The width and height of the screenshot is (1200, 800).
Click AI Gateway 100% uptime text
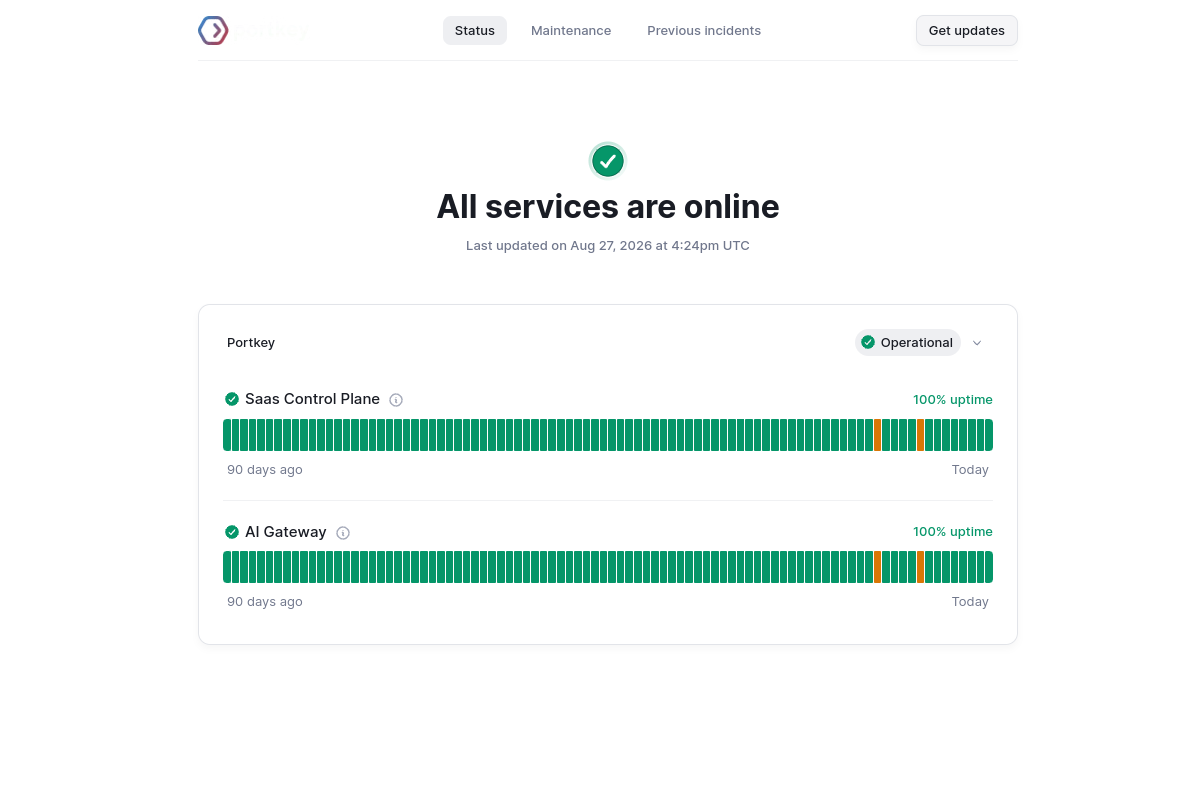(x=953, y=531)
